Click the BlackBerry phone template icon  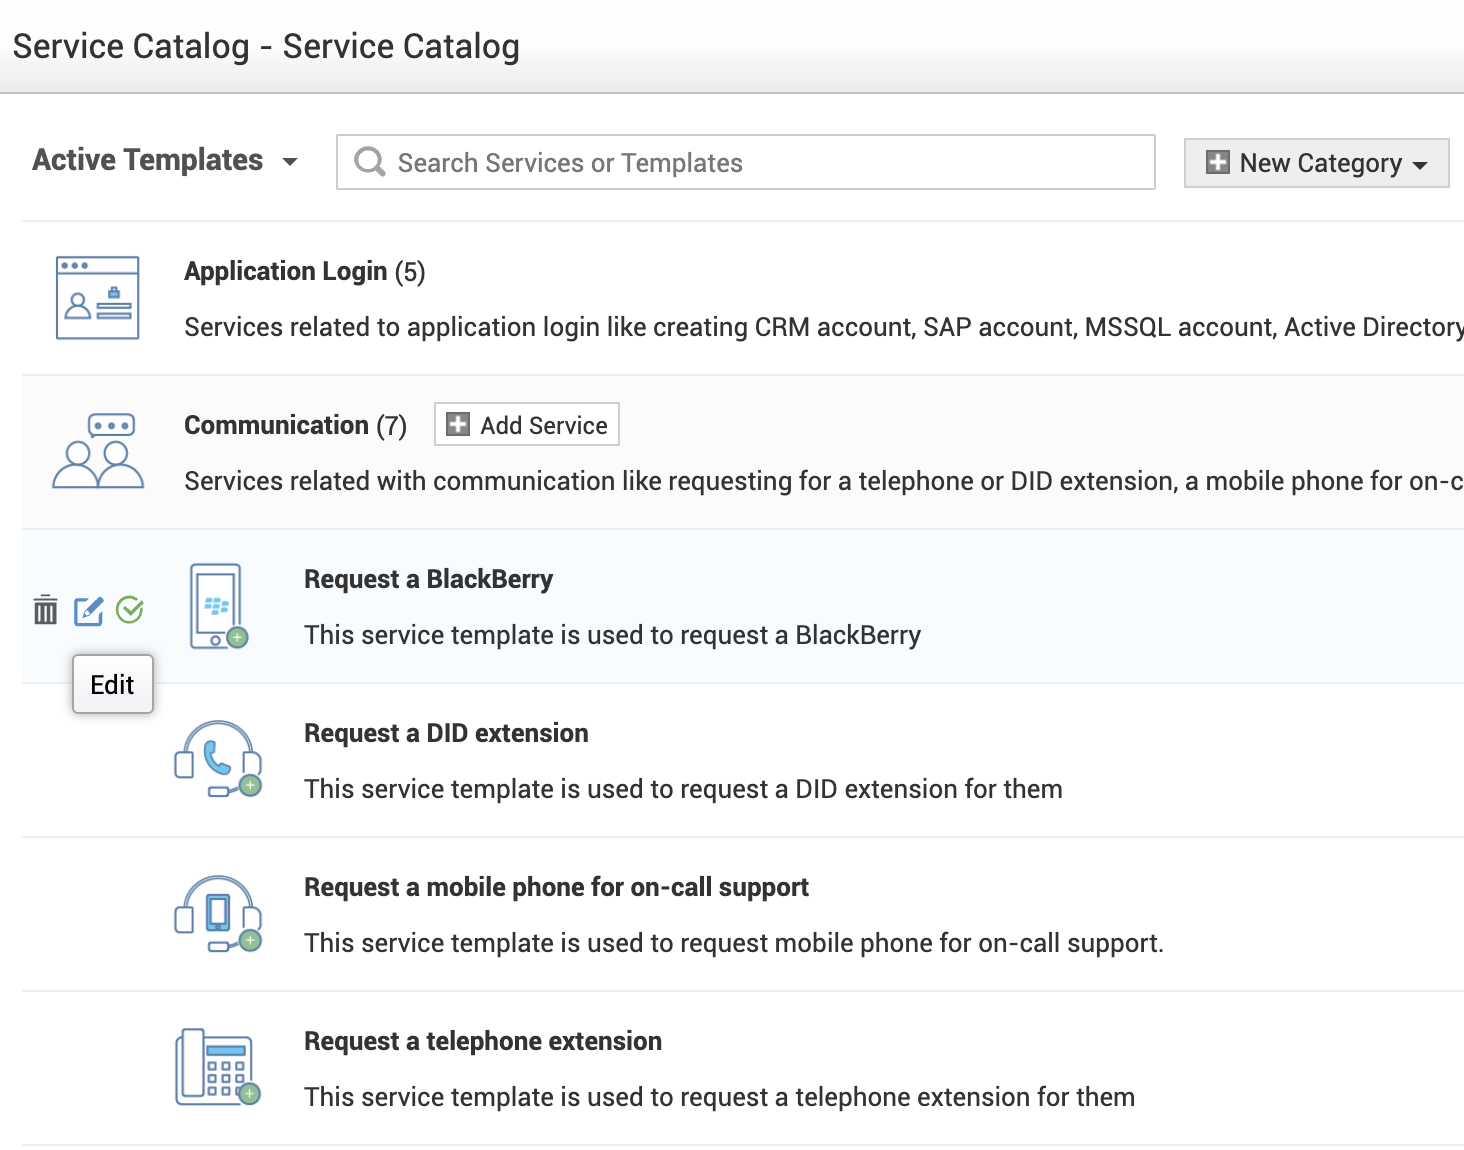click(219, 606)
